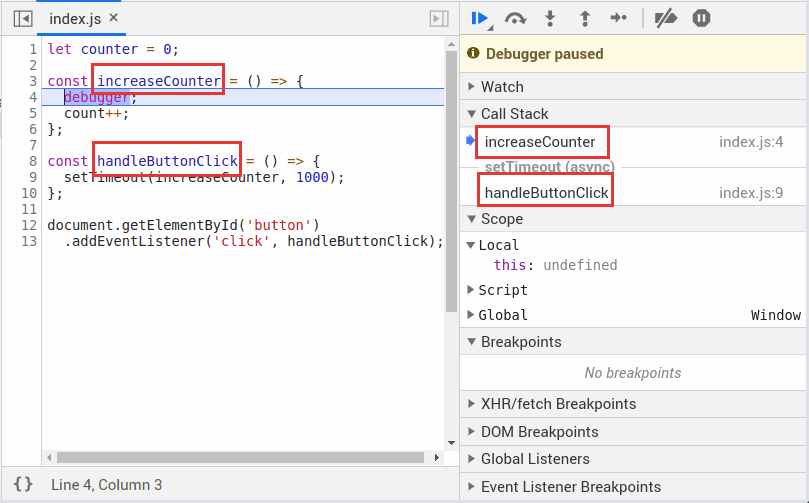Viewport: 809px width, 503px height.
Task: Select increaseCounter frame in call stack
Action: [540, 142]
